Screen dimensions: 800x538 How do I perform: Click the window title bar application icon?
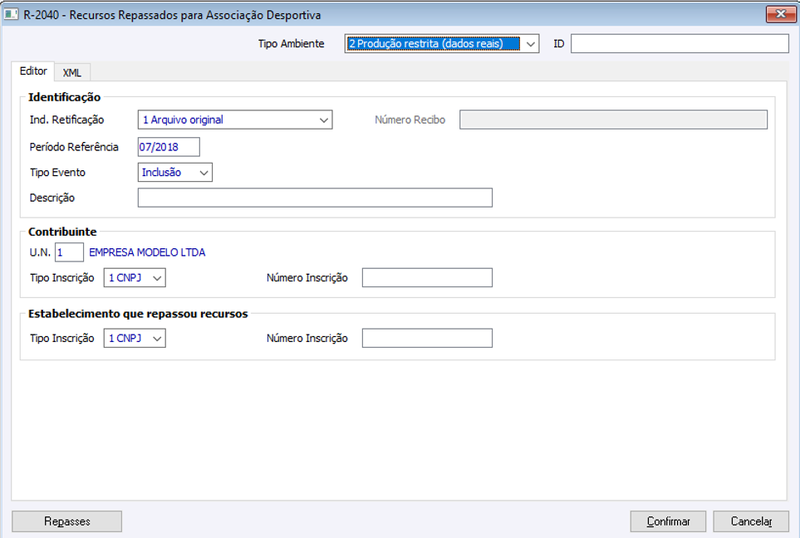click(11, 14)
